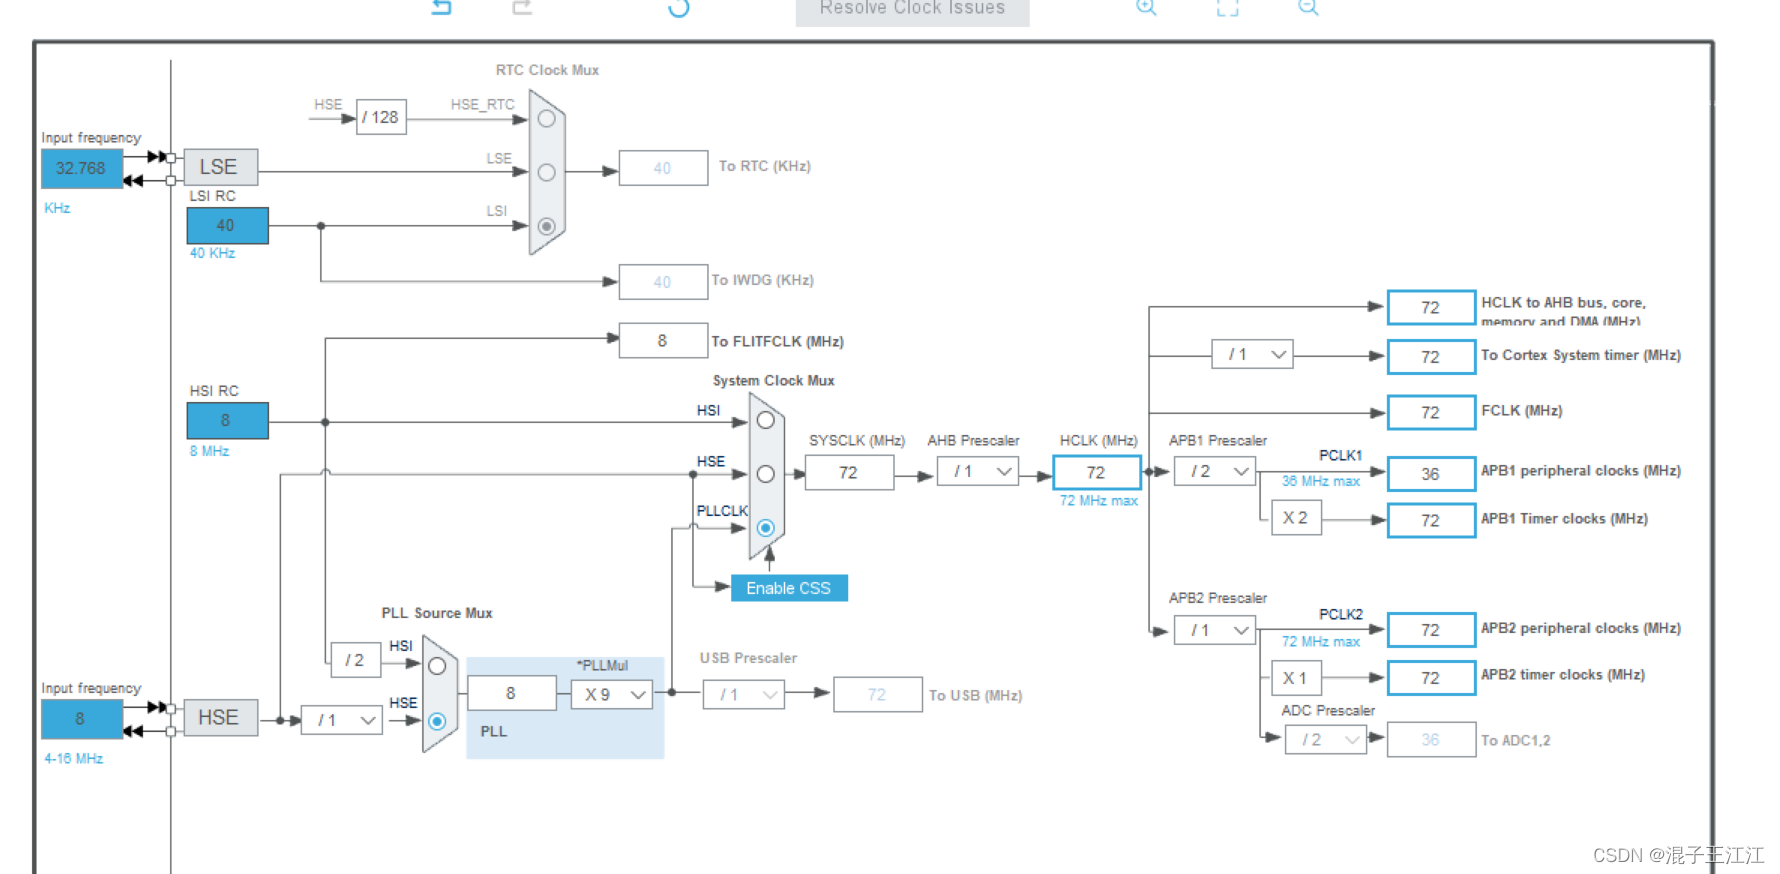
Task: Click the HSE input frequency field showing 8
Action: [81, 719]
